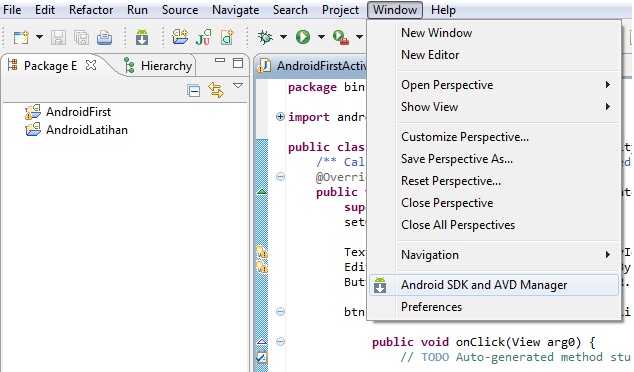Image resolution: width=634 pixels, height=372 pixels.
Task: Click the New Android XML file icon
Action: tap(227, 37)
